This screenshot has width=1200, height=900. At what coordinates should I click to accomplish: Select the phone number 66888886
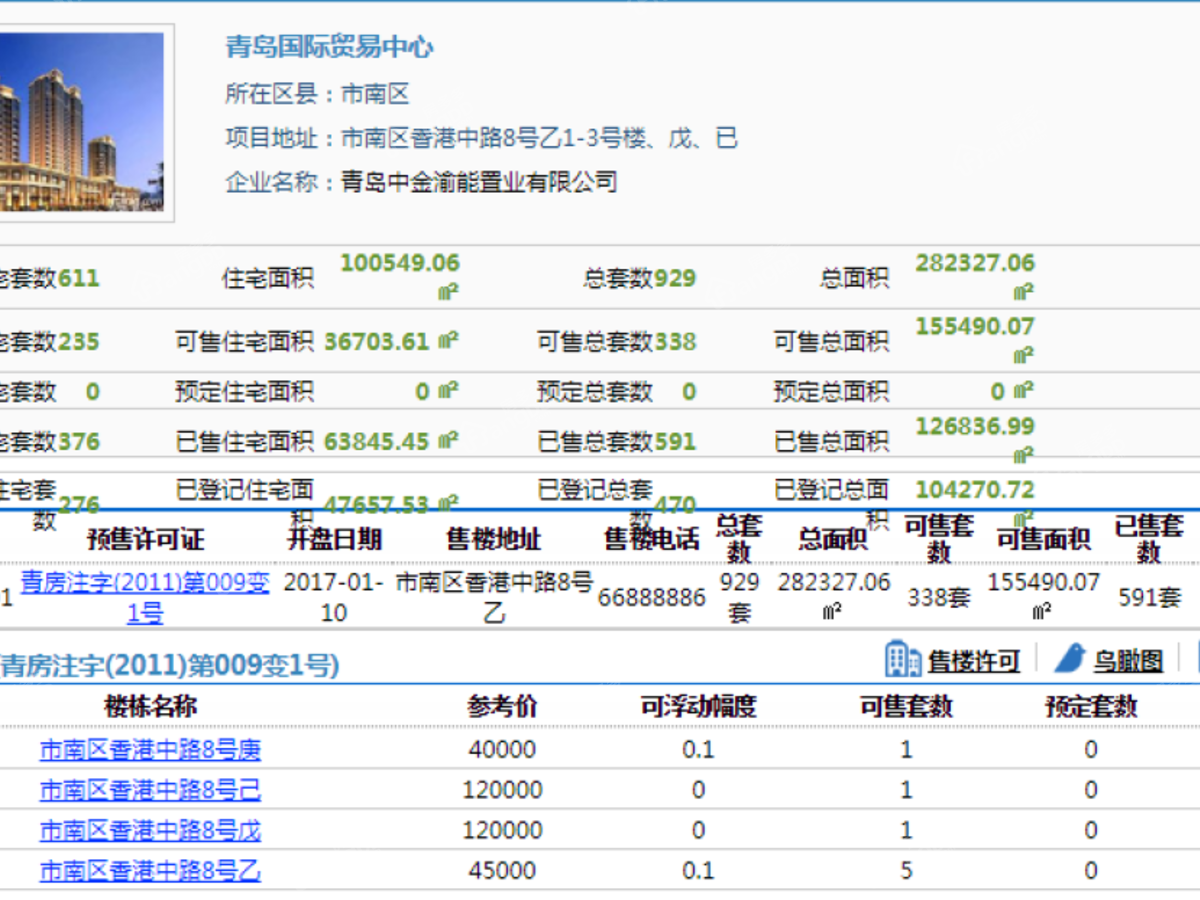click(651, 598)
